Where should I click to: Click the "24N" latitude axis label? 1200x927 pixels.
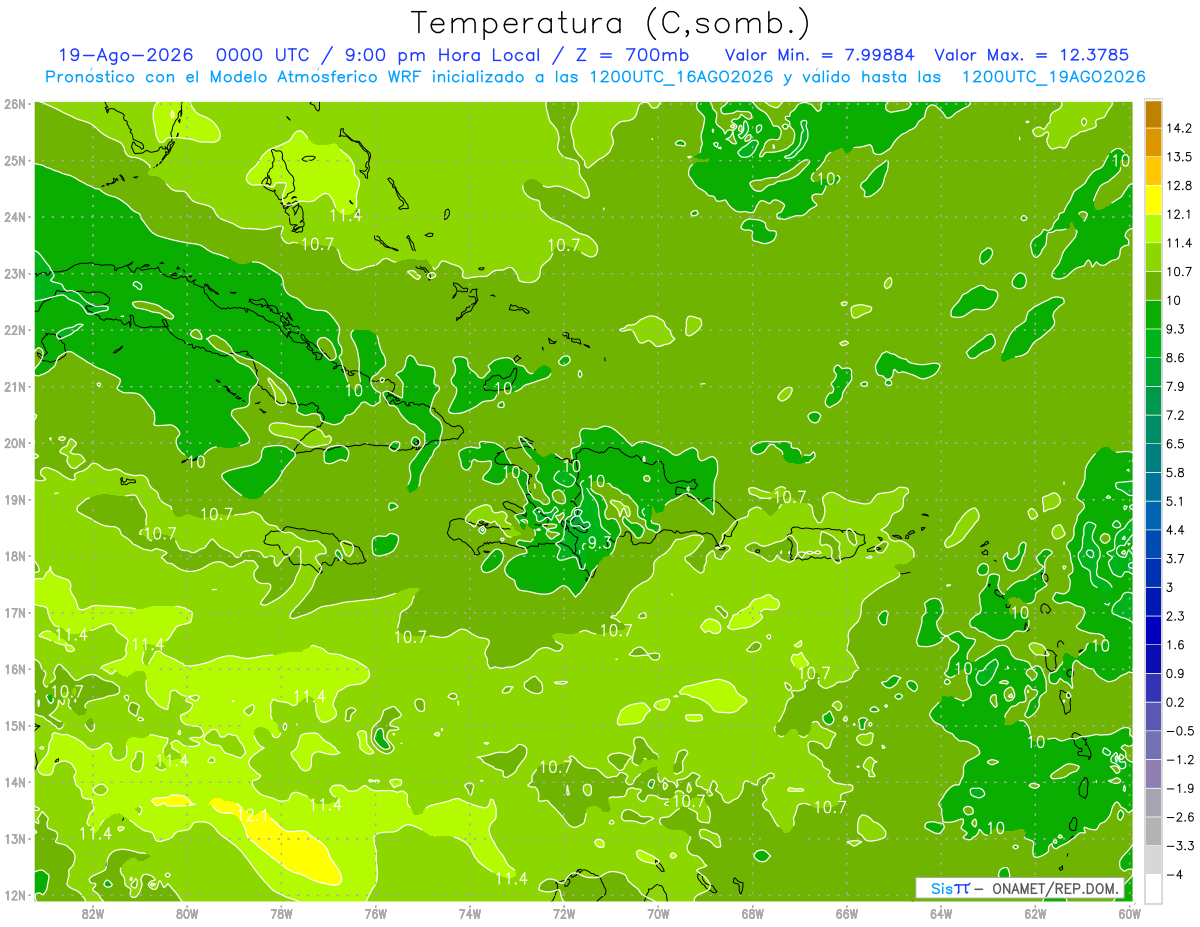coord(15,217)
